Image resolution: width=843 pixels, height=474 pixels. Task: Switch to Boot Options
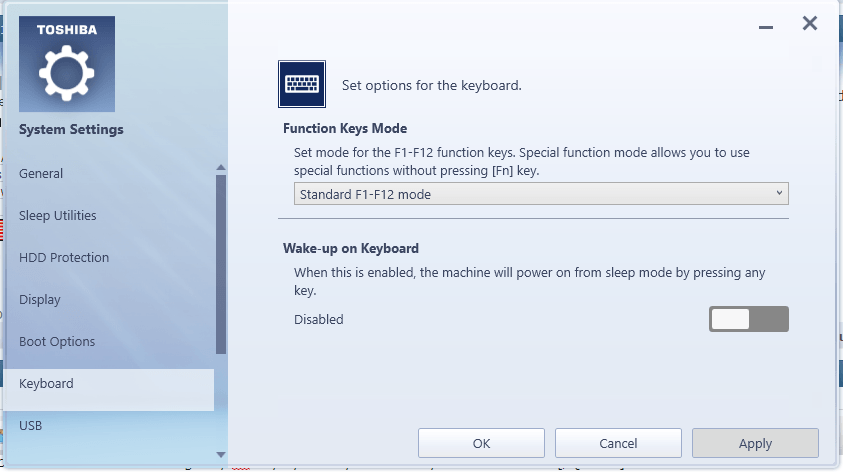57,342
